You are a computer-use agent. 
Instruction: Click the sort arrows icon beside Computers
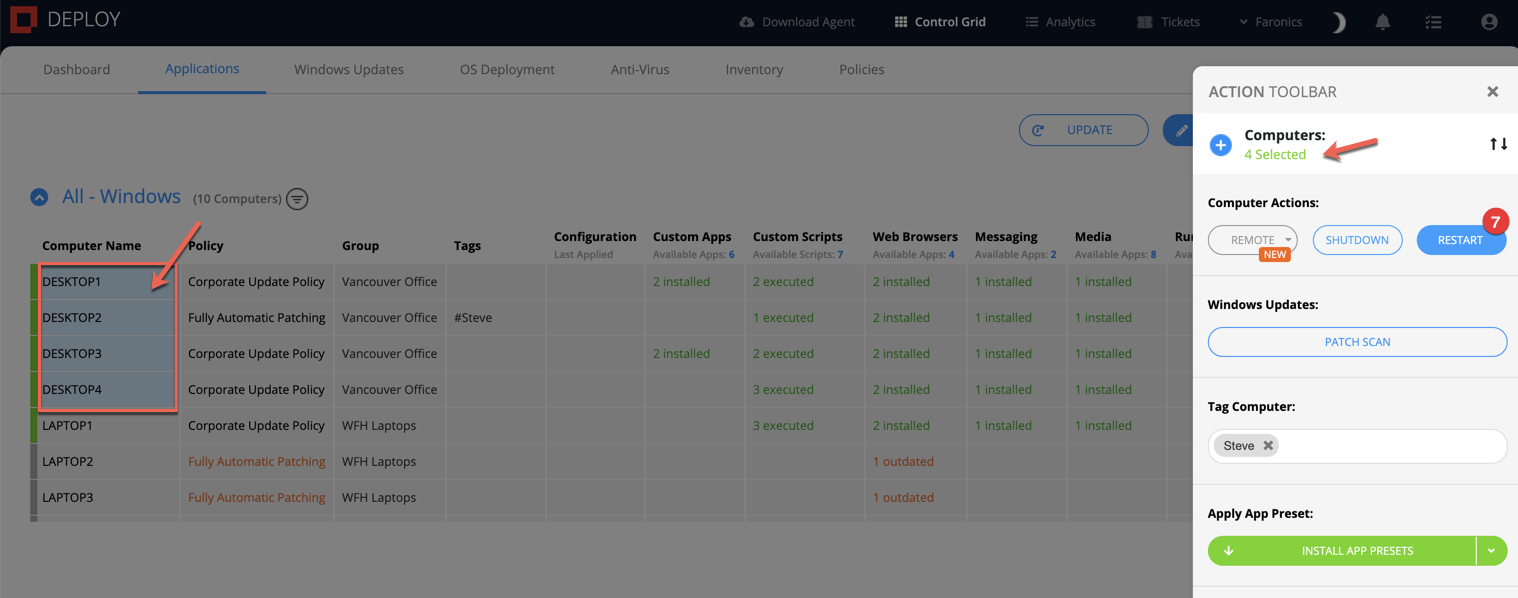(1498, 144)
